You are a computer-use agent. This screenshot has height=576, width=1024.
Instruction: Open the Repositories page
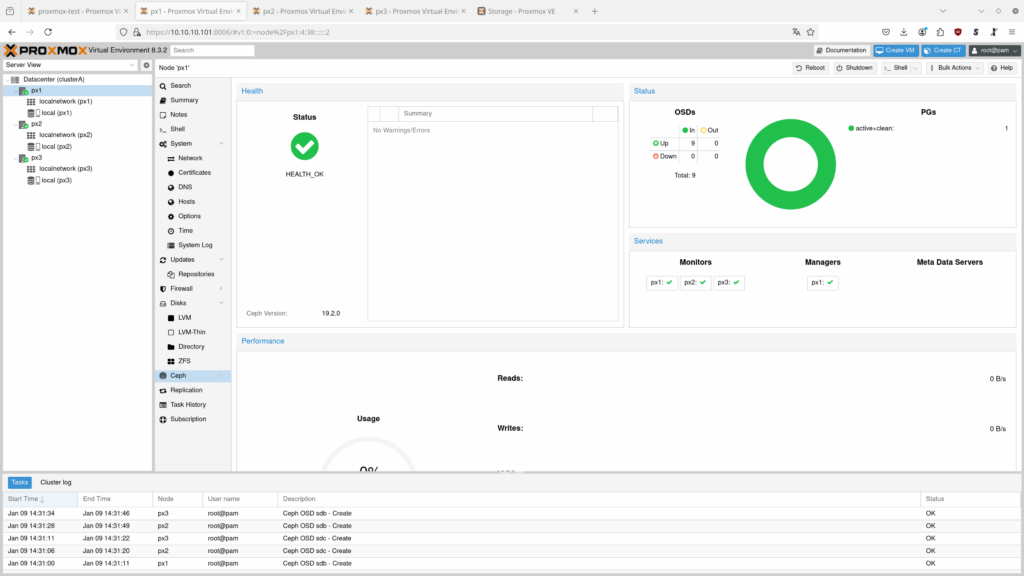(196, 274)
